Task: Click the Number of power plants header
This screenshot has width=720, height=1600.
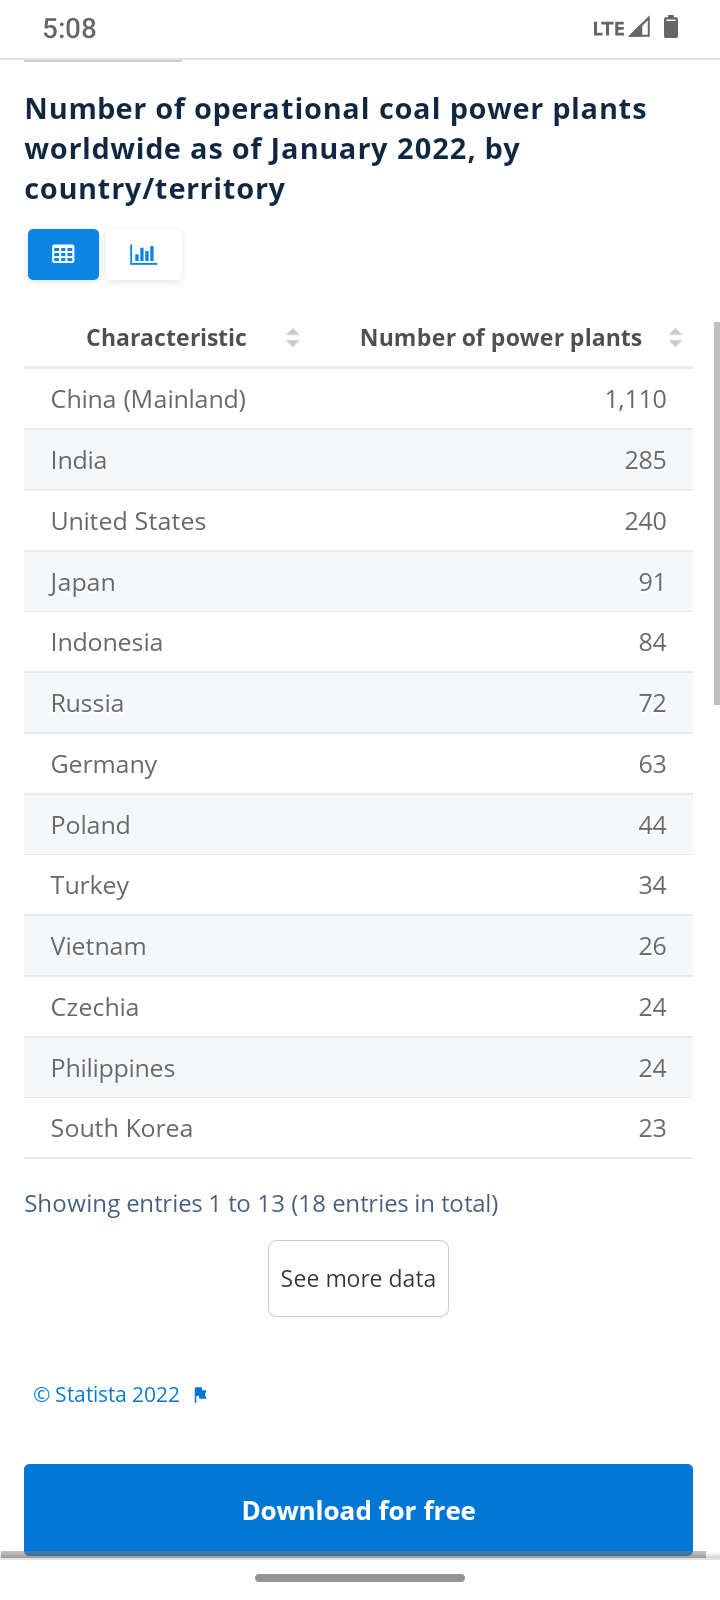Action: tap(500, 338)
